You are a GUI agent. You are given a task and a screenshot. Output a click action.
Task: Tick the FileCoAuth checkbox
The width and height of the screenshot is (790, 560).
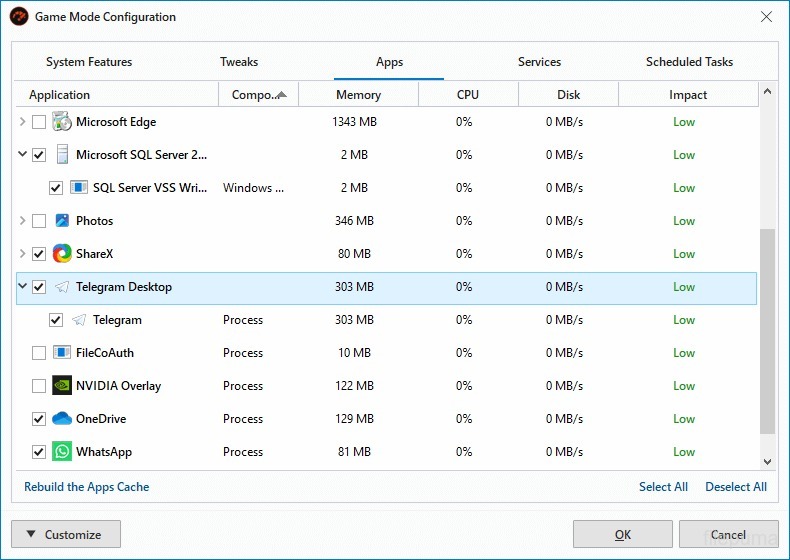pos(39,353)
